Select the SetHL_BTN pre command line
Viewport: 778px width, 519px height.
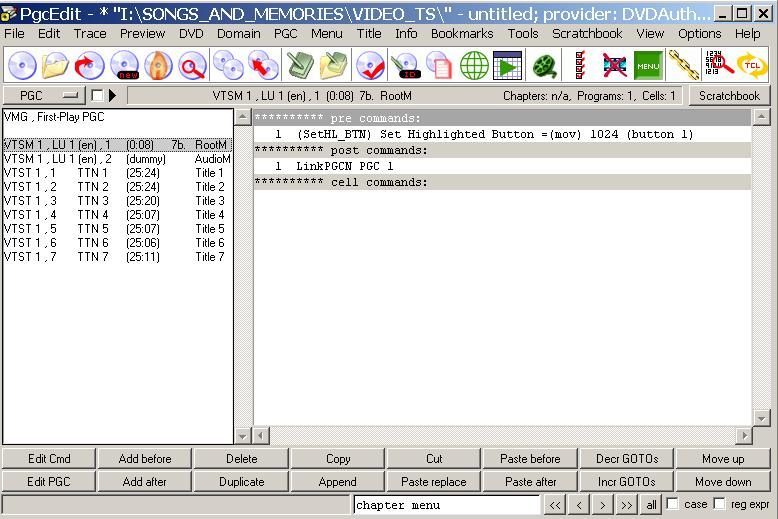point(502,134)
